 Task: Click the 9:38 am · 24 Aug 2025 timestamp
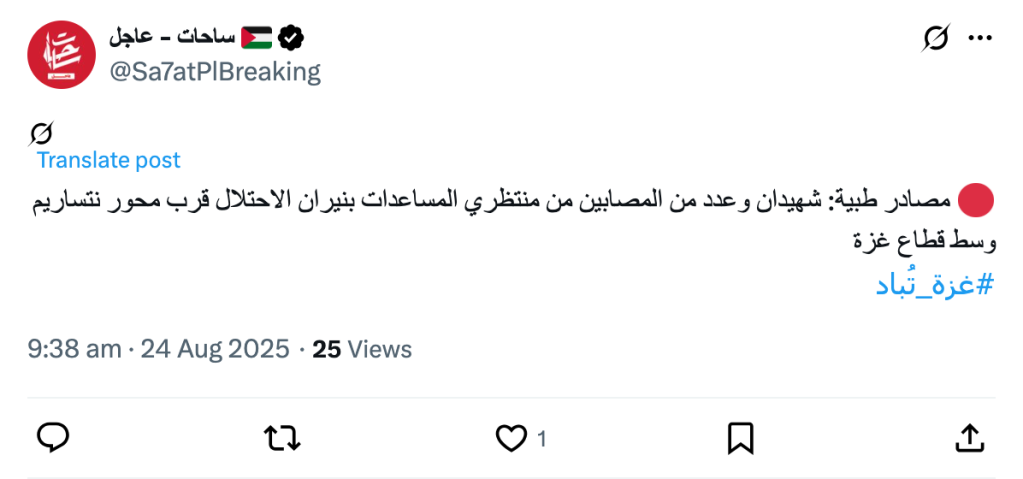click(x=158, y=349)
